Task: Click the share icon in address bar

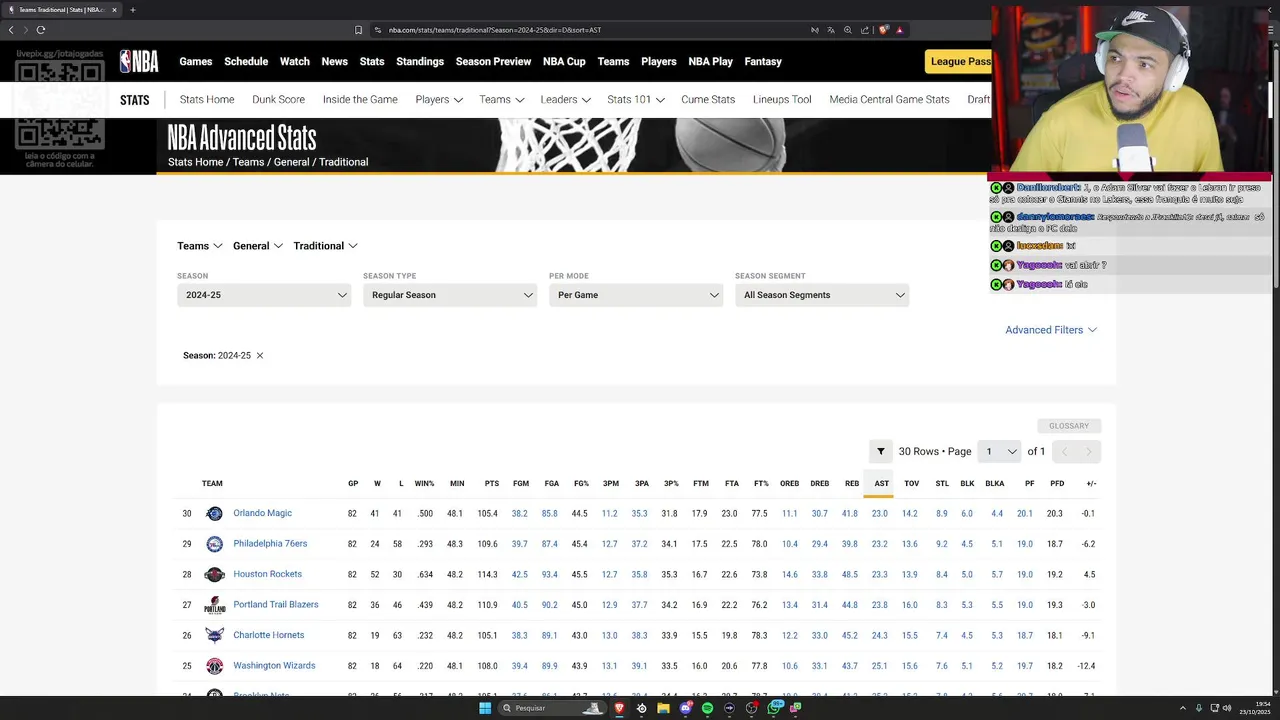Action: 865,30
